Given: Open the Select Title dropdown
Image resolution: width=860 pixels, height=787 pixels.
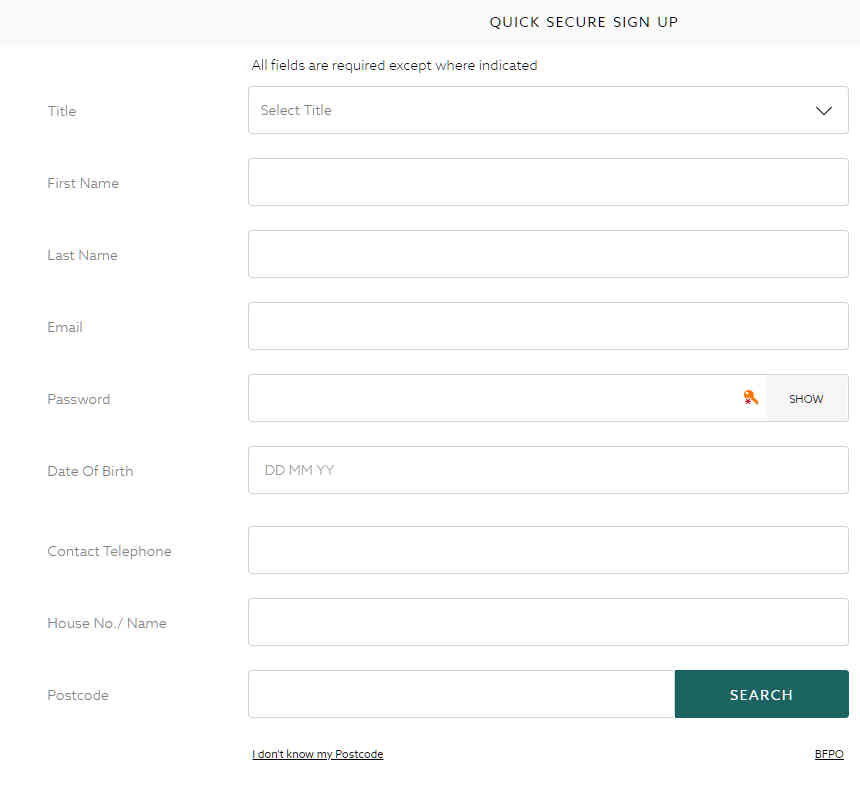Looking at the screenshot, I should point(548,110).
